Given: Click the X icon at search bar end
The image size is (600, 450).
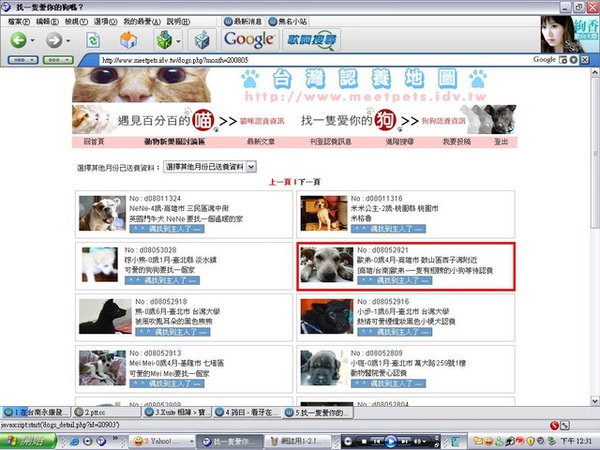Looking at the screenshot, I should [x=584, y=60].
